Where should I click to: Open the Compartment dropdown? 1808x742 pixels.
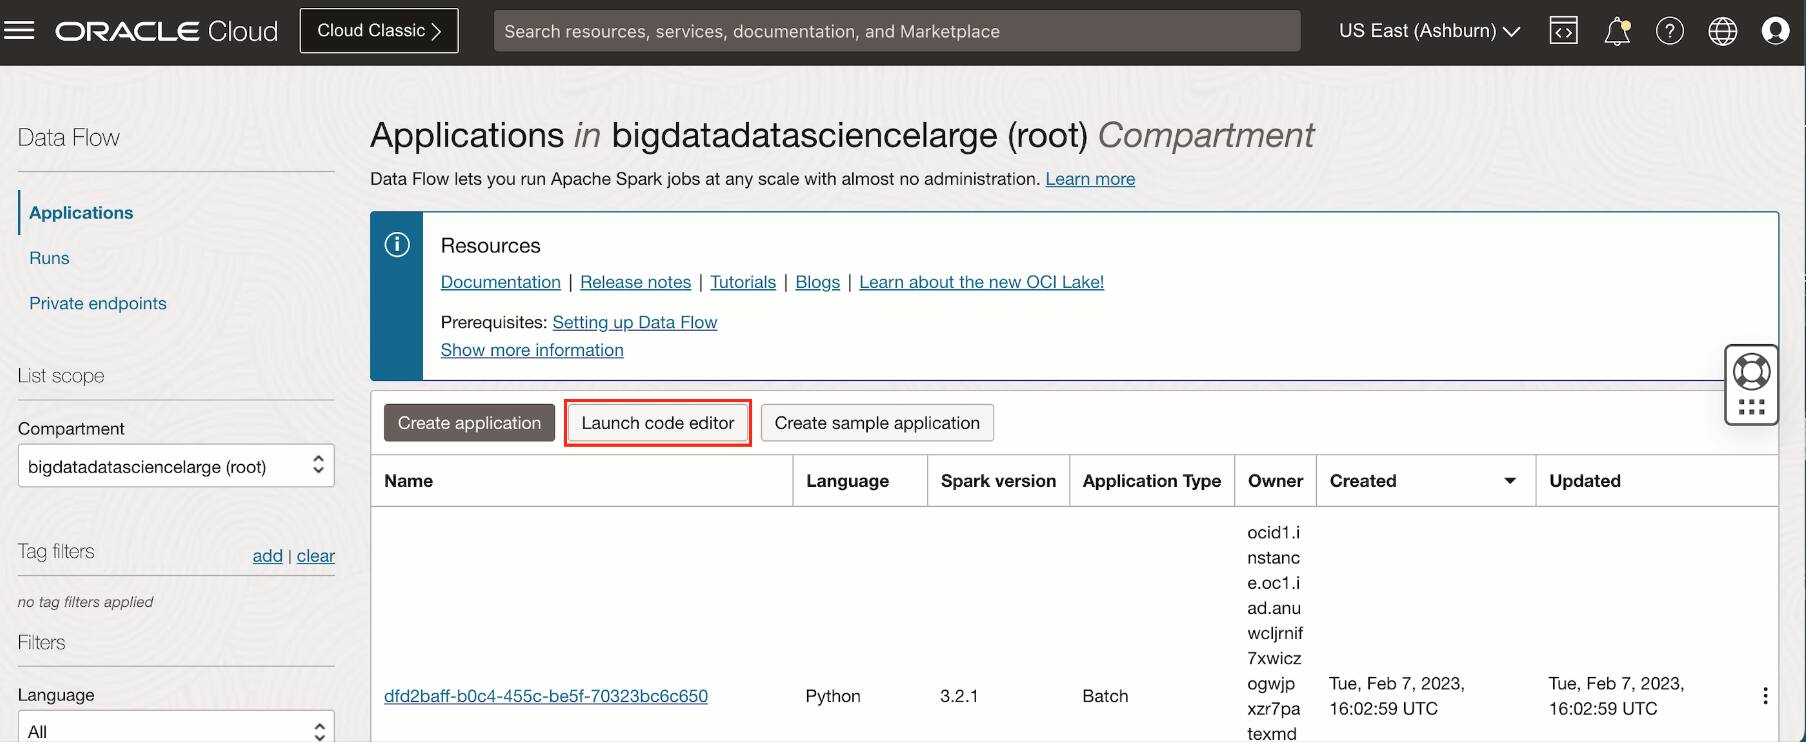(x=176, y=466)
